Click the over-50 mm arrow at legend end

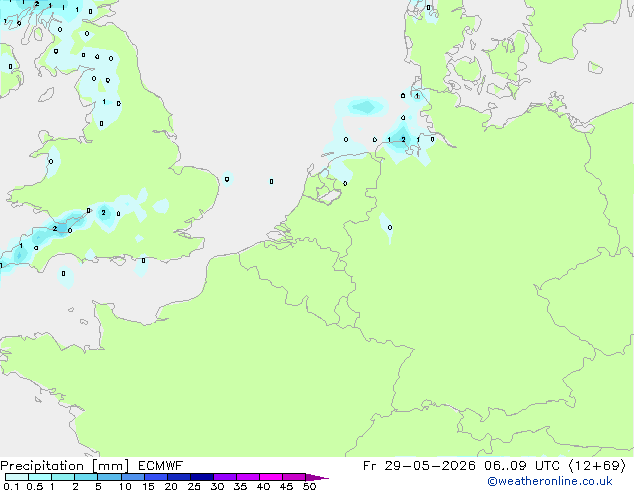pyautogui.click(x=317, y=477)
